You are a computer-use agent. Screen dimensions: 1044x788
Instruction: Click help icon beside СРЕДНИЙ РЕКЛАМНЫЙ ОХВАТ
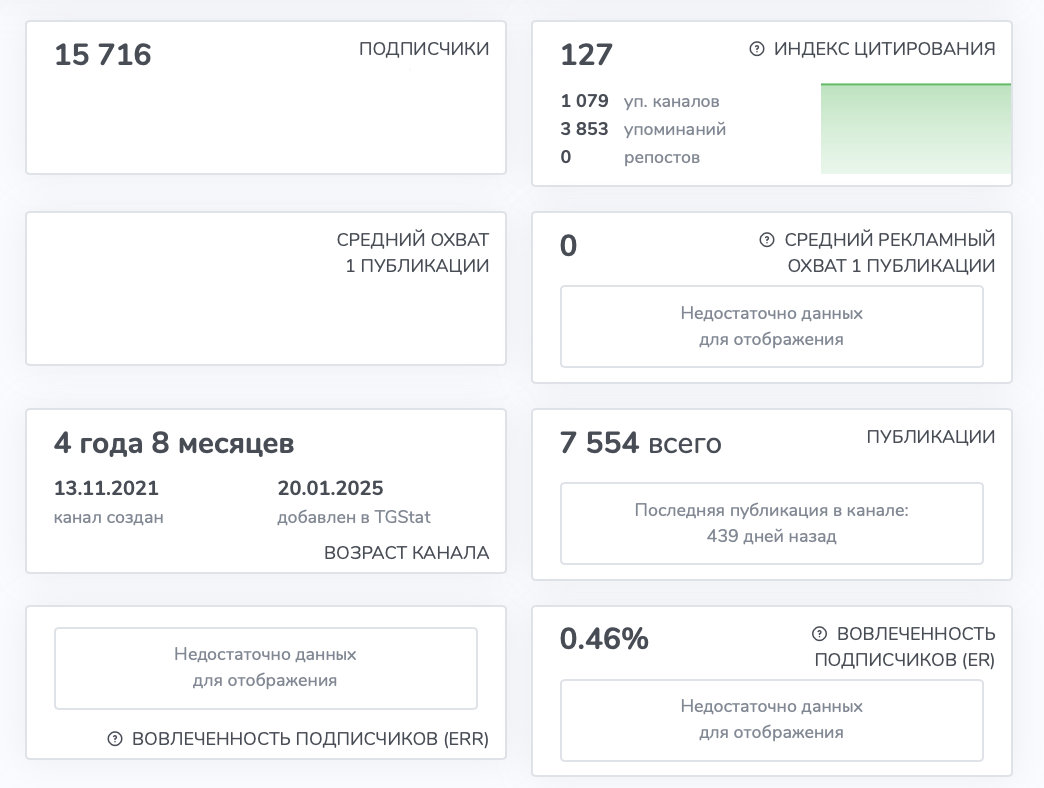tap(766, 240)
